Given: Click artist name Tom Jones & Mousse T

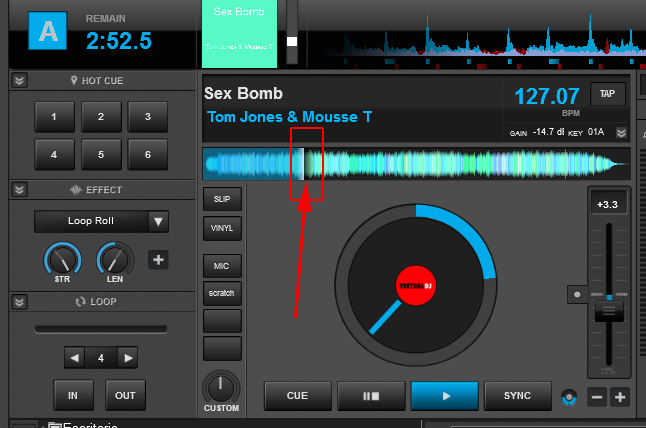Looking at the screenshot, I should pyautogui.click(x=290, y=117).
